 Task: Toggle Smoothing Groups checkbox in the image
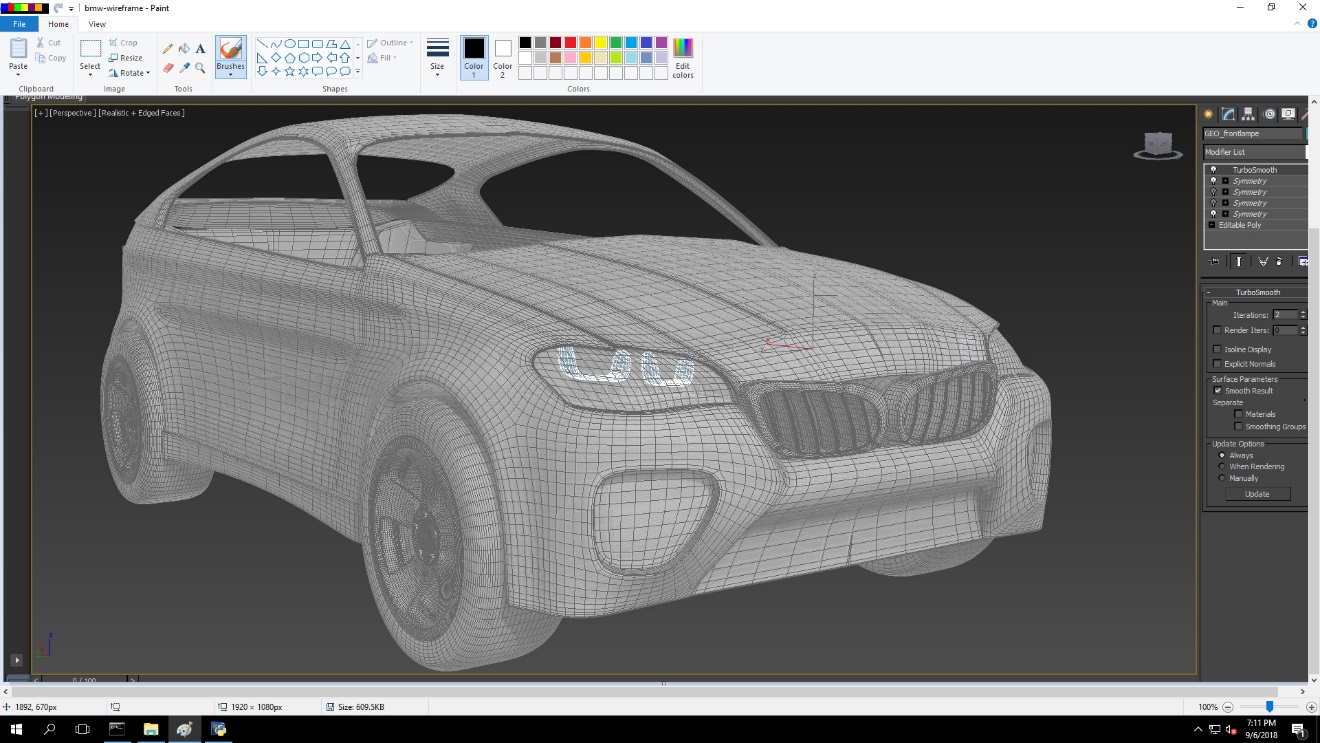coord(1238,427)
